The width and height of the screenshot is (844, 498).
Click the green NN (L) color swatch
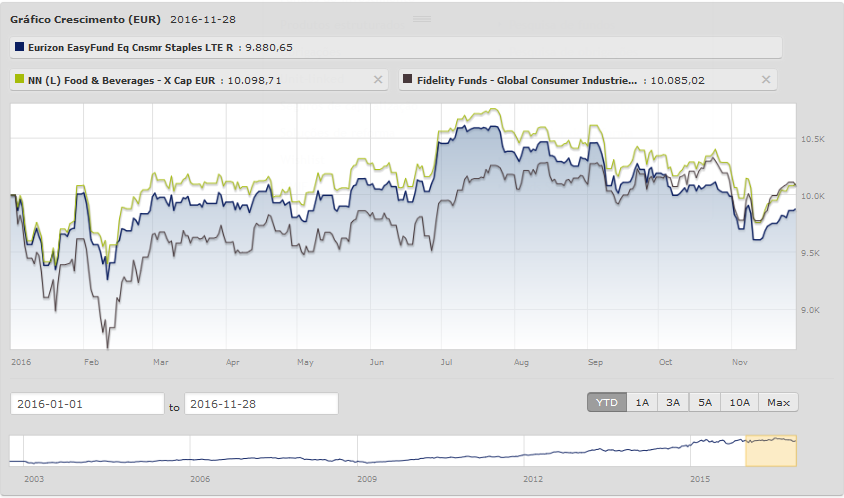(20, 79)
